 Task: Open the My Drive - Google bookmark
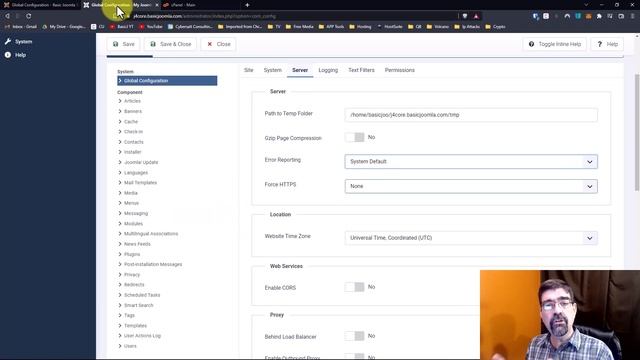pos(64,27)
